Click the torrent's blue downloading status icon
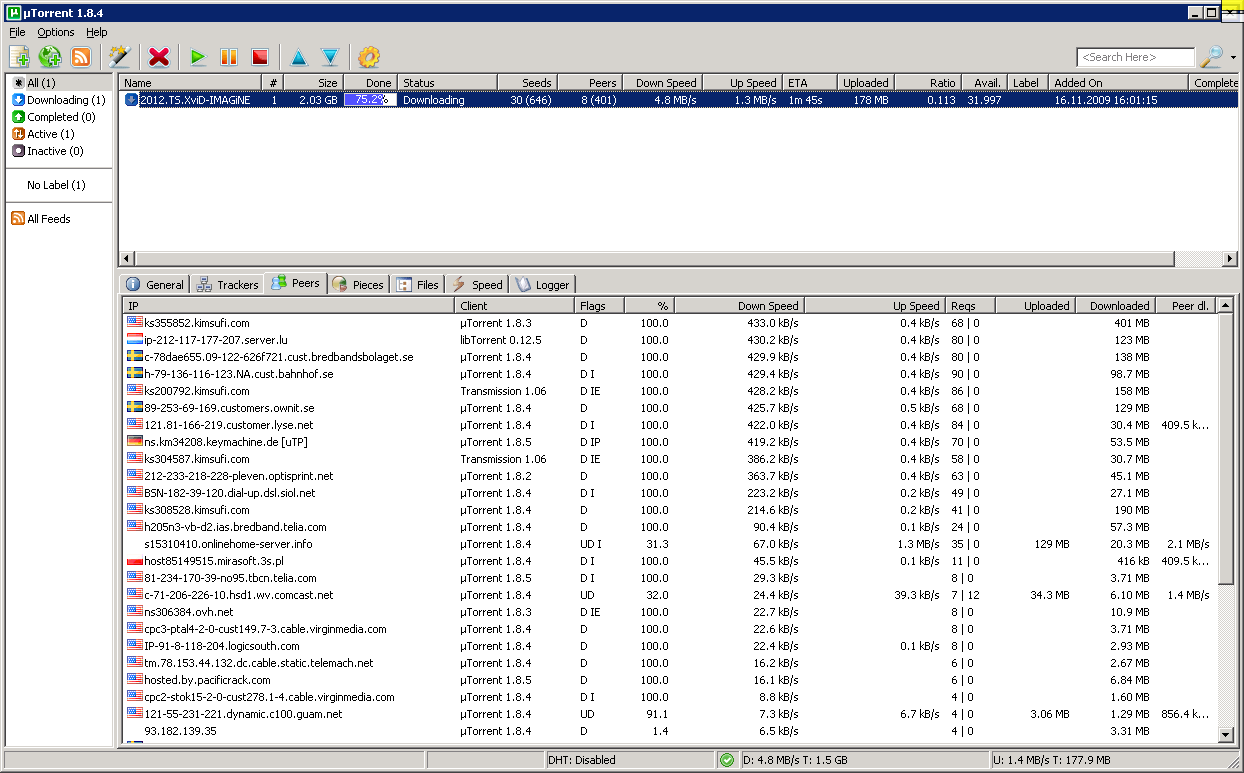This screenshot has width=1244, height=773. (131, 100)
